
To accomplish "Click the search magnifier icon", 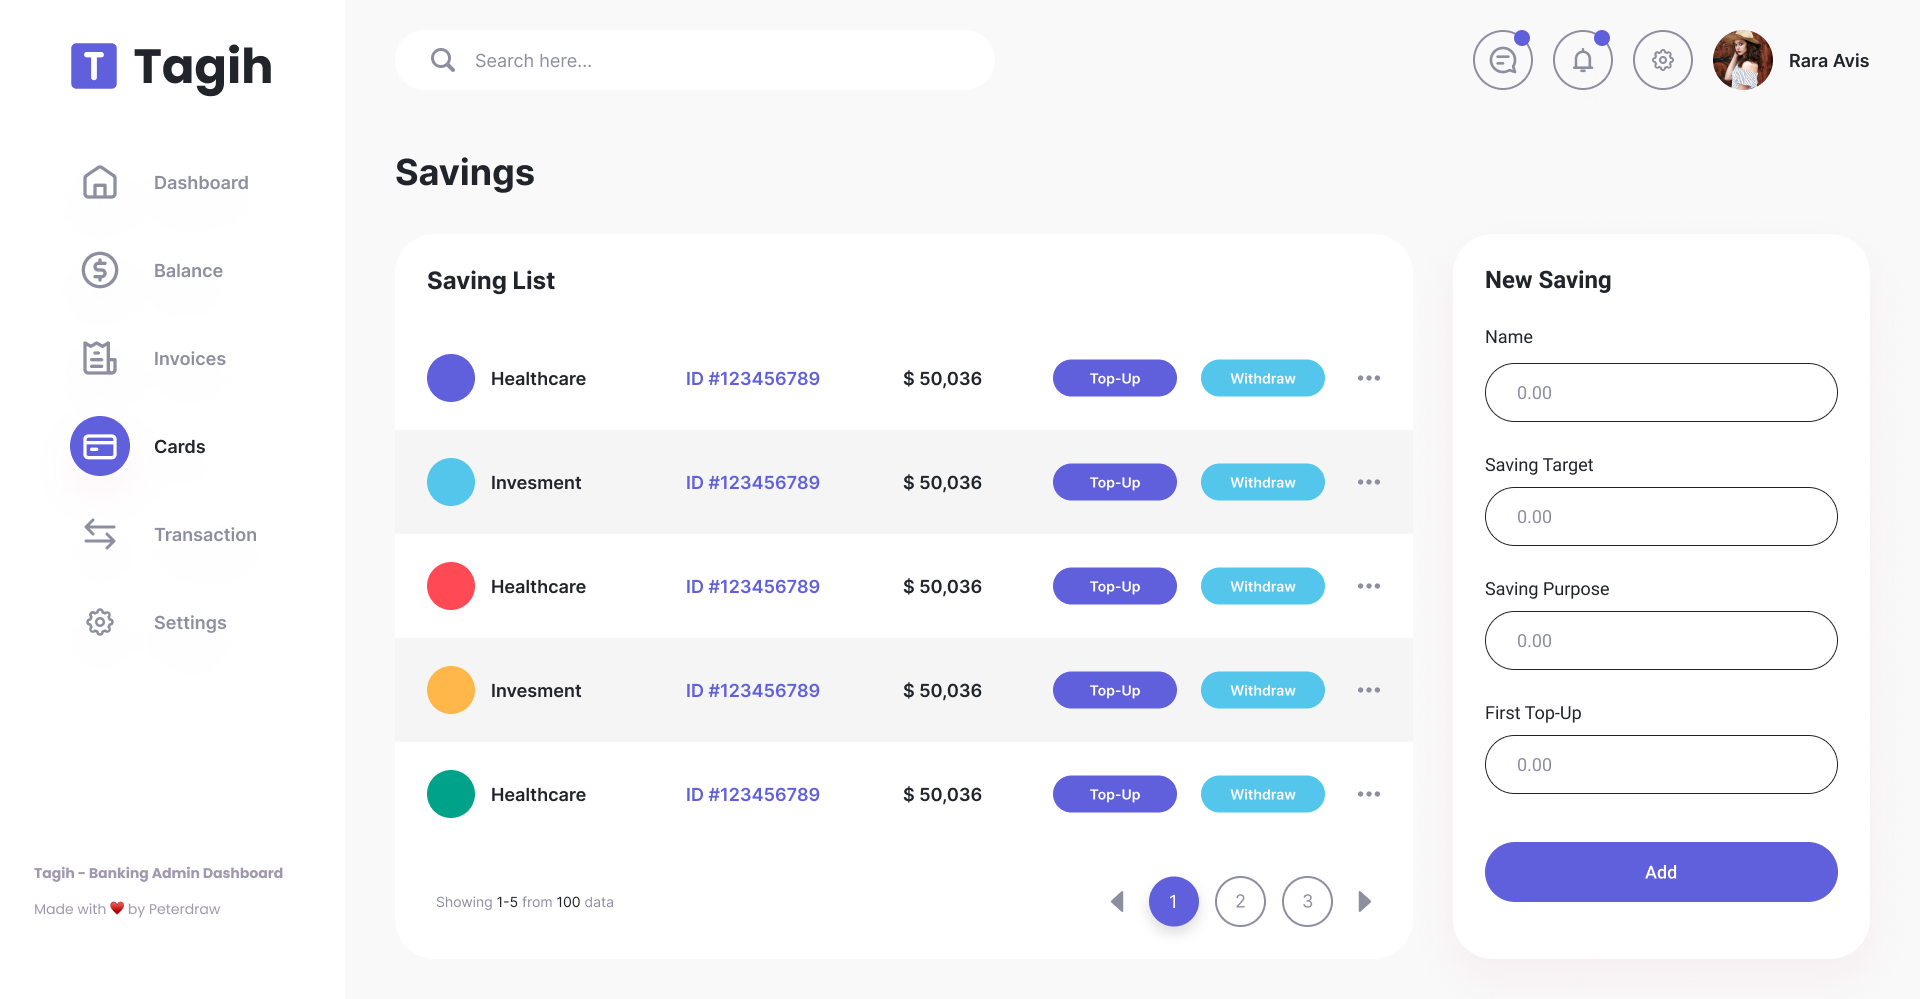I will tap(443, 60).
